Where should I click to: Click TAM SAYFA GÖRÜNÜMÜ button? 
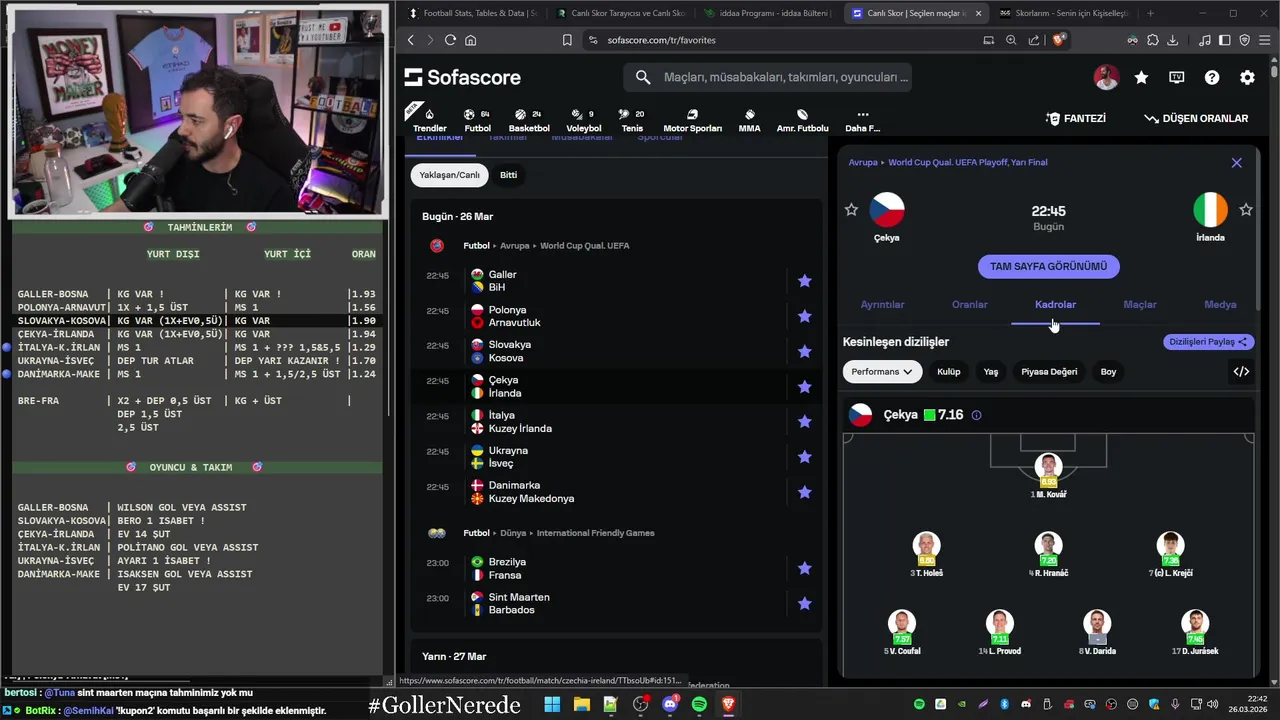coord(1048,267)
